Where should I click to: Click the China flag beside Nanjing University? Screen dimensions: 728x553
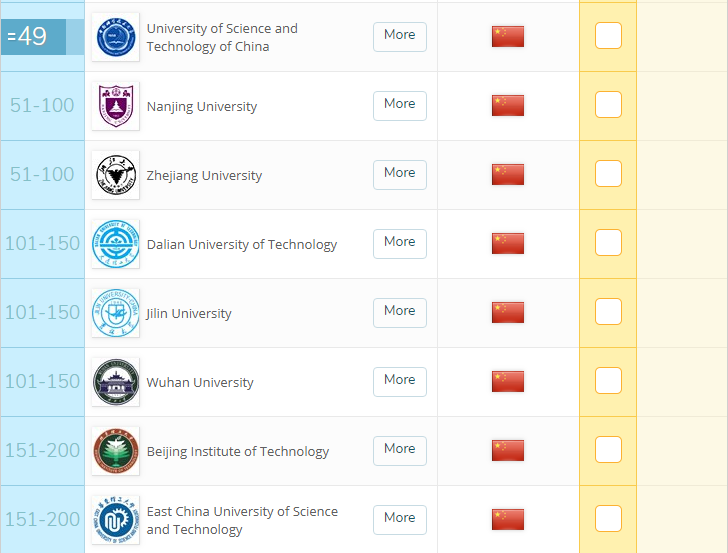[x=507, y=106]
